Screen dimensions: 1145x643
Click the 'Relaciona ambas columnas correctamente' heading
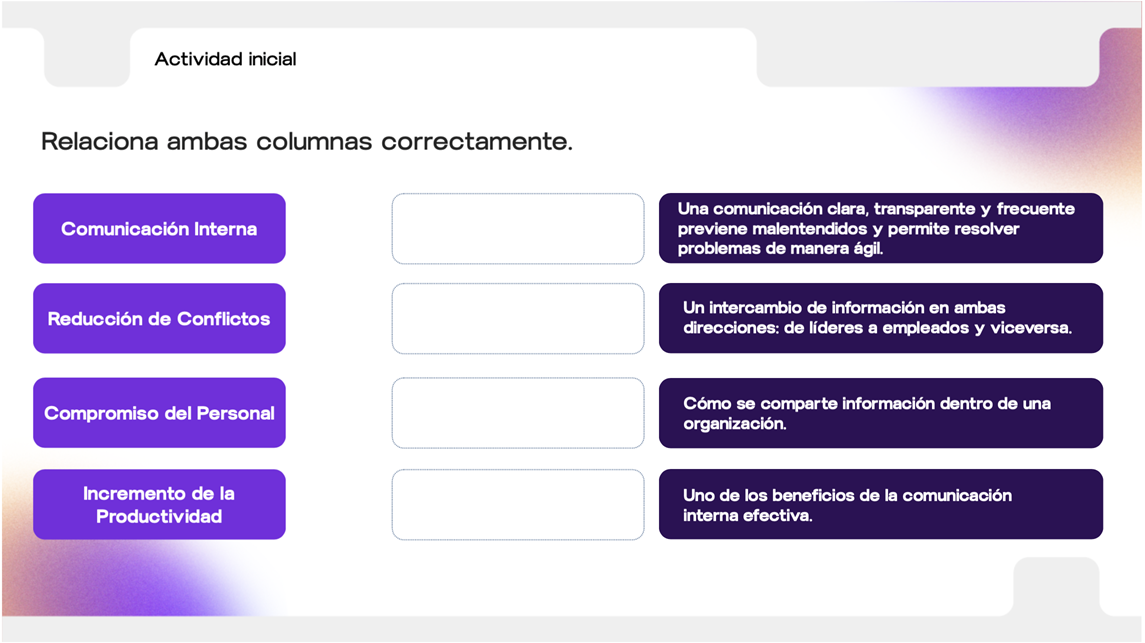point(307,142)
